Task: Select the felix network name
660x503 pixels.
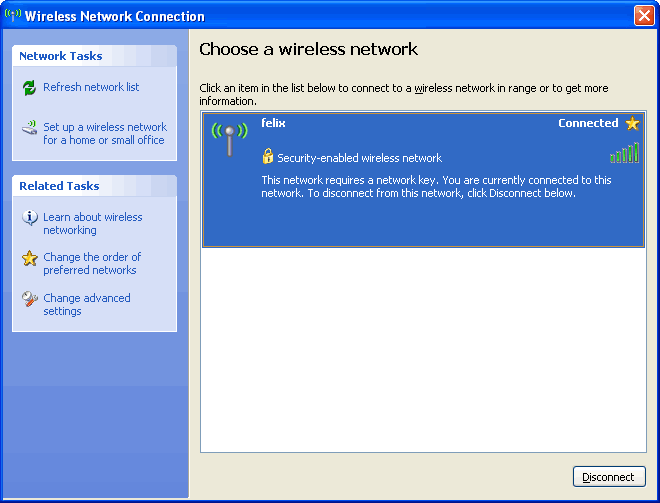Action: pyautogui.click(x=272, y=123)
